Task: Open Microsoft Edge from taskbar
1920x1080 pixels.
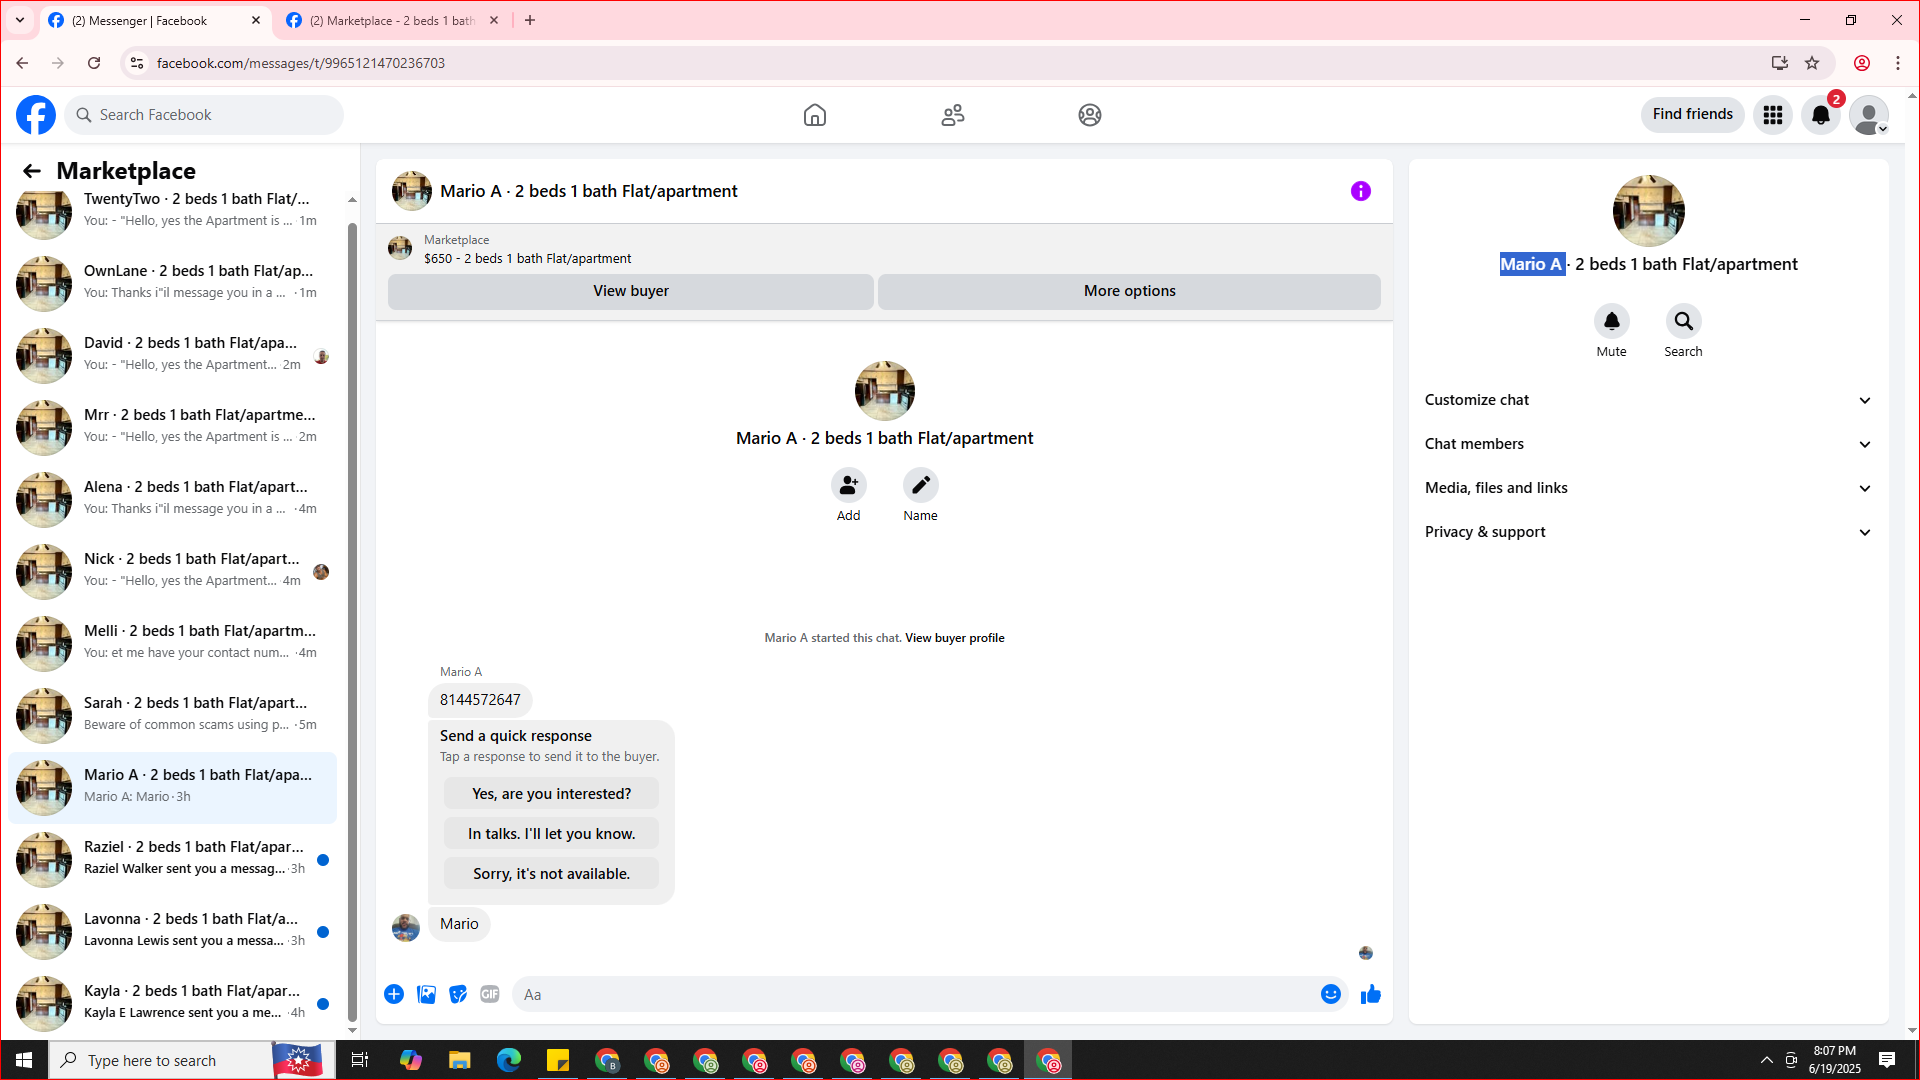Action: pyautogui.click(x=509, y=1060)
